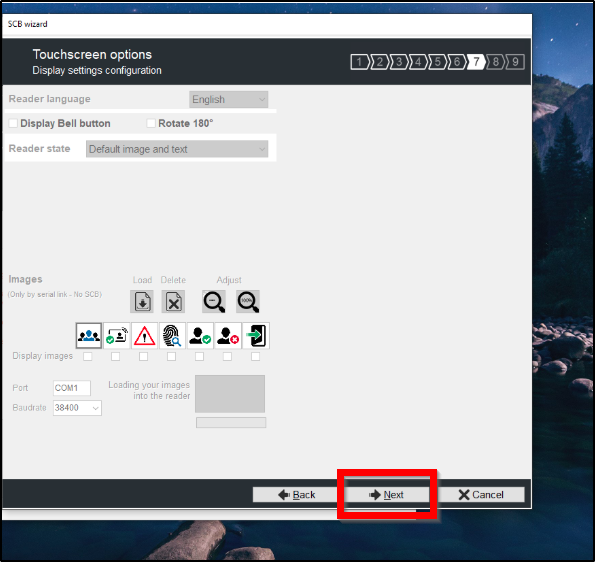595x562 pixels.
Task: Click the zoom out Adjust icon
Action: [x=214, y=302]
